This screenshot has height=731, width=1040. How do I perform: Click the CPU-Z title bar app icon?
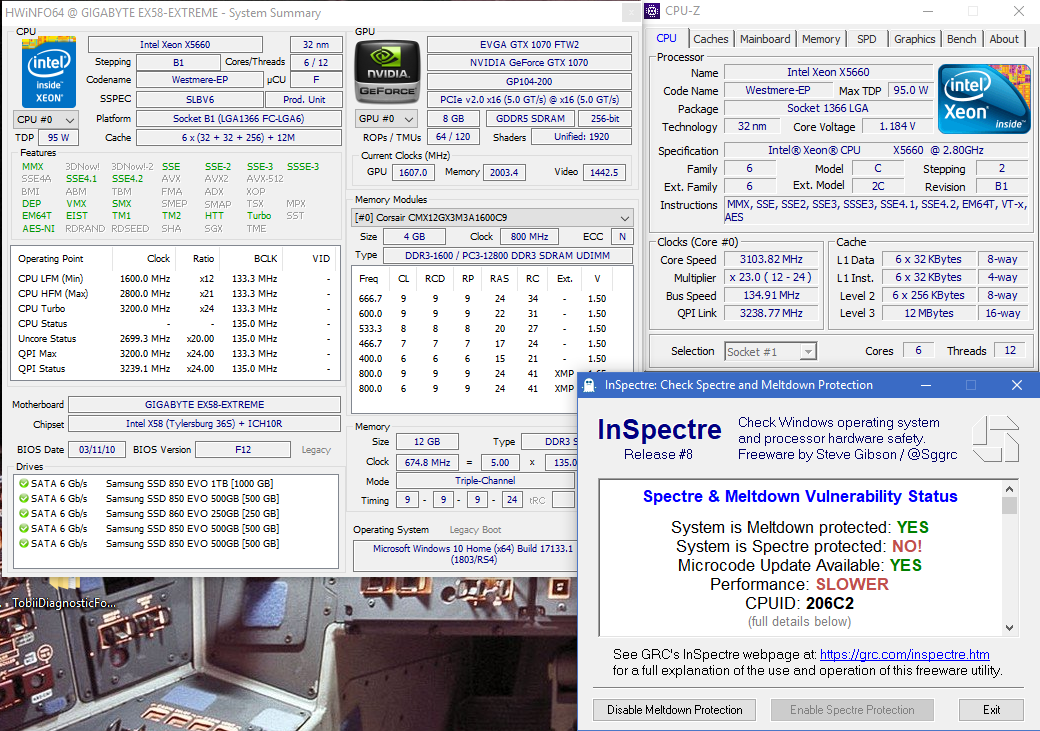tap(653, 11)
